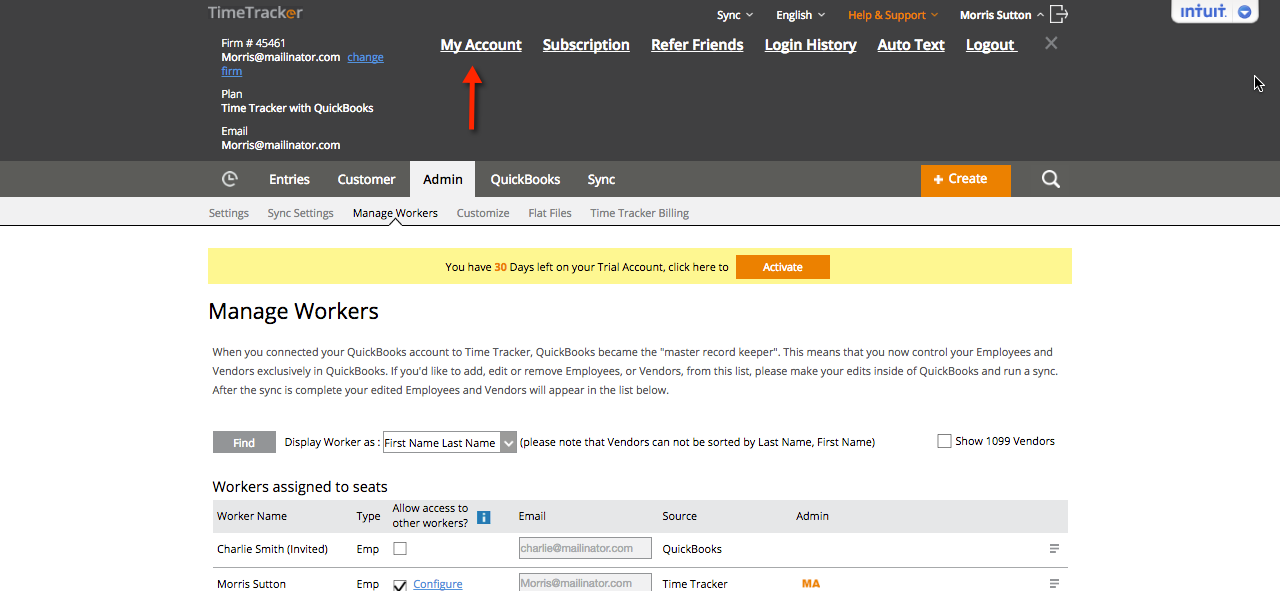Open Flat Files sub-tab
The height and width of the screenshot is (591, 1280).
550,213
